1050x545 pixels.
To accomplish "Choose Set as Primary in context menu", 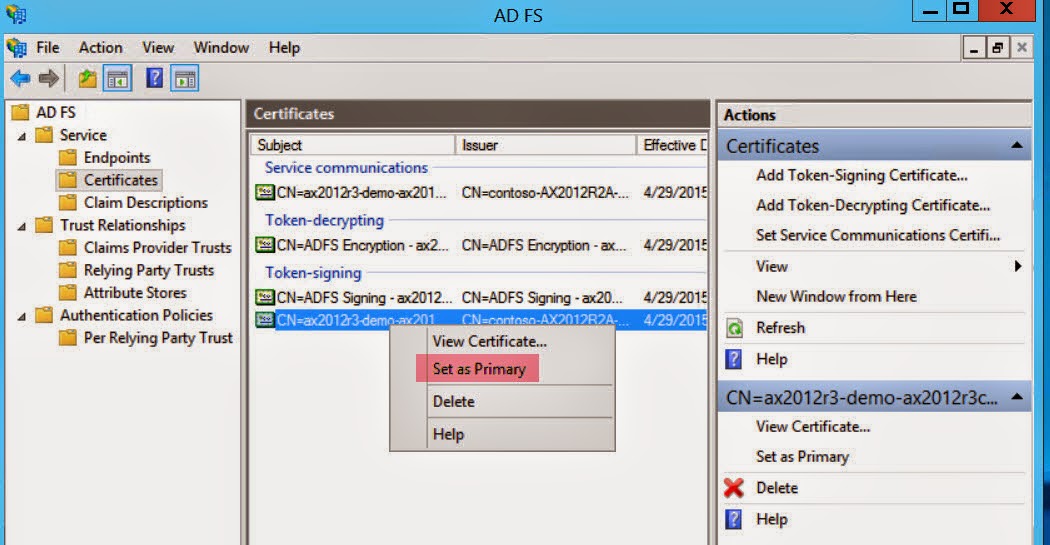I will coord(479,369).
